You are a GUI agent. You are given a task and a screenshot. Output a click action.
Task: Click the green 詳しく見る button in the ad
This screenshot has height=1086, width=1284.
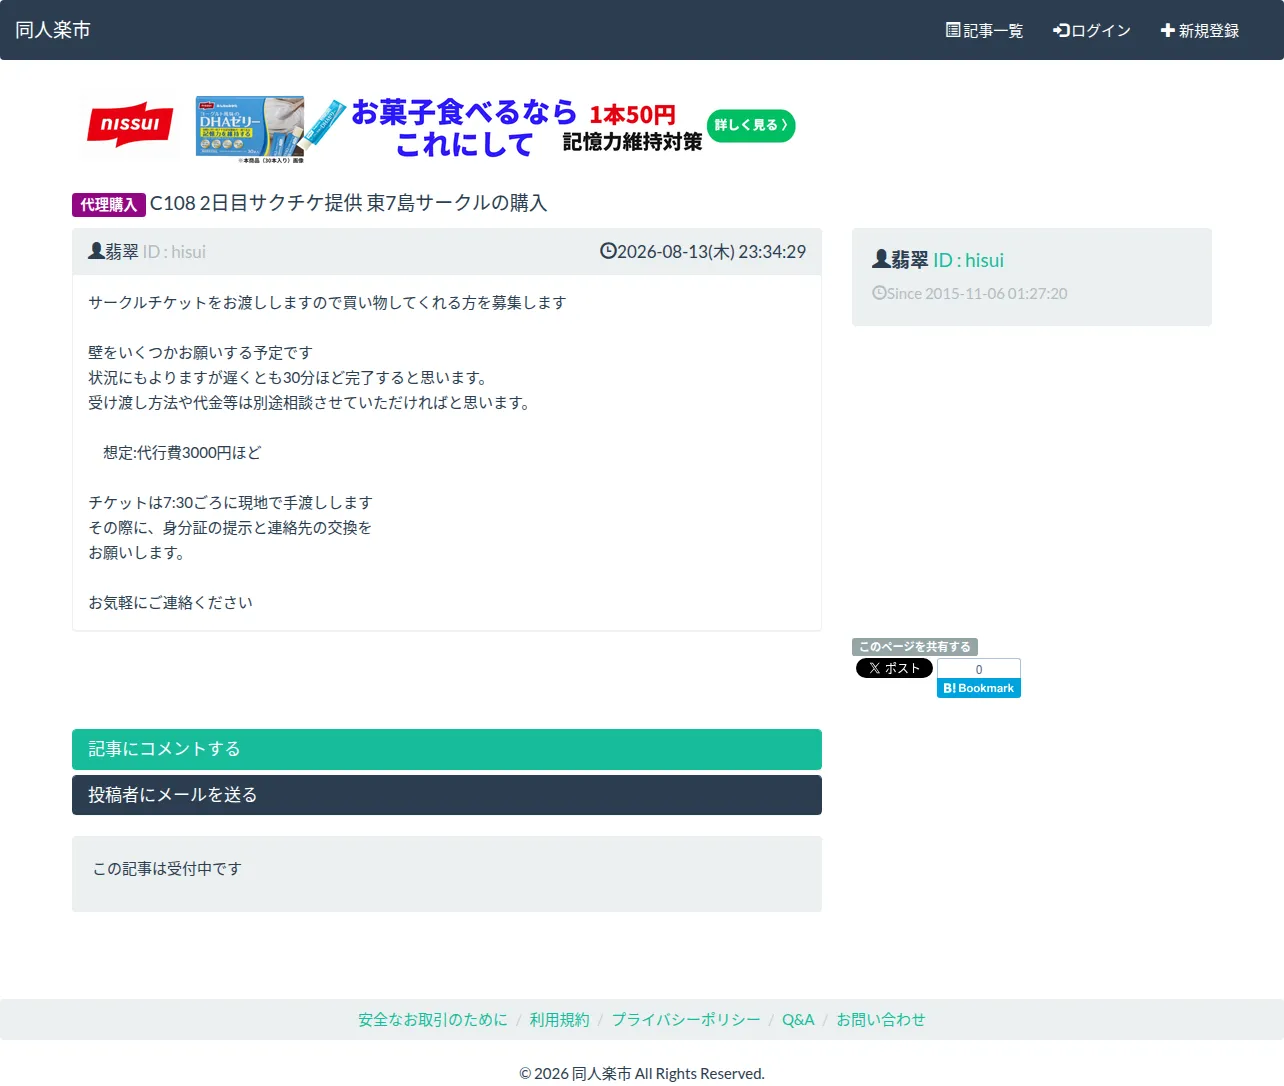[x=751, y=125]
